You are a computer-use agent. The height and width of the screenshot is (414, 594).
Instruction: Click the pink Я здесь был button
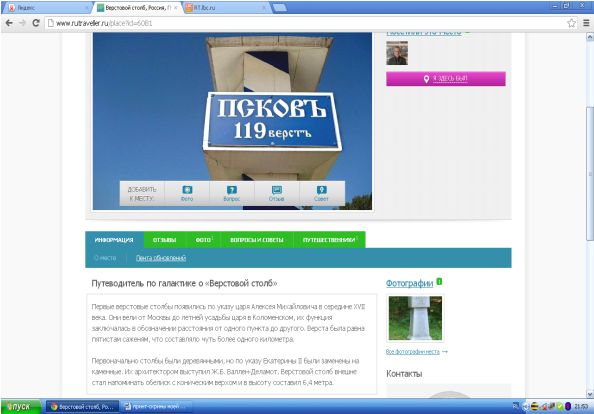(446, 79)
